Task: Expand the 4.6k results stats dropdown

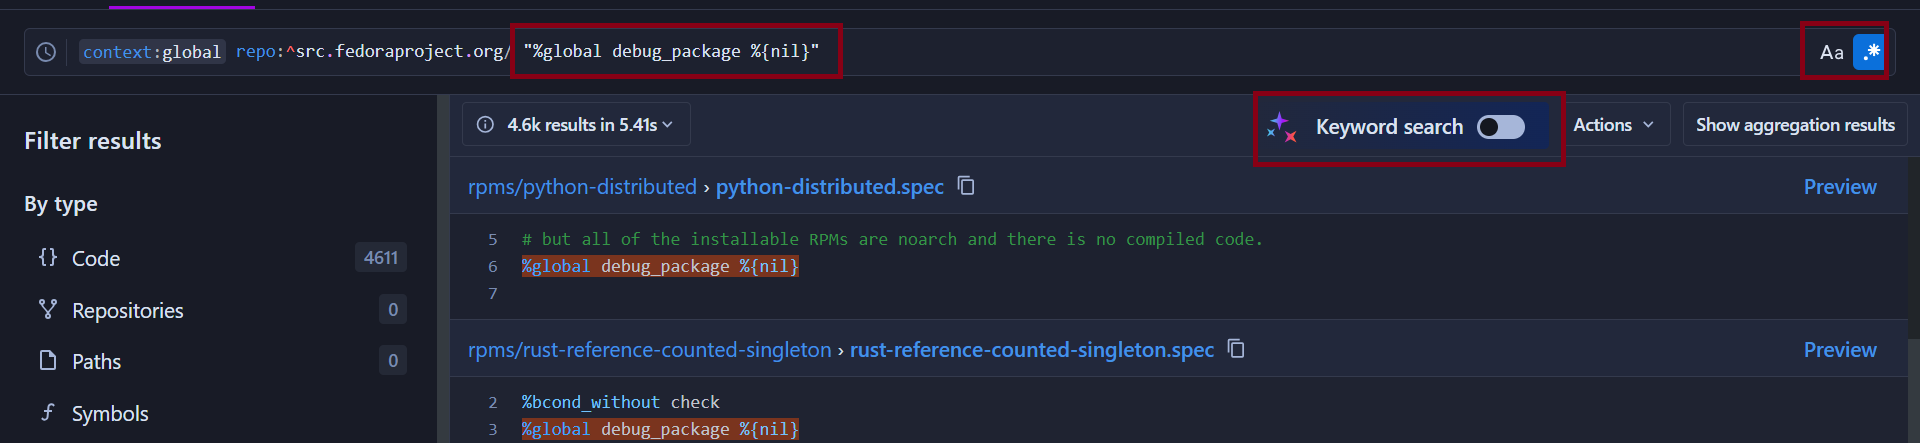Action: tap(576, 125)
